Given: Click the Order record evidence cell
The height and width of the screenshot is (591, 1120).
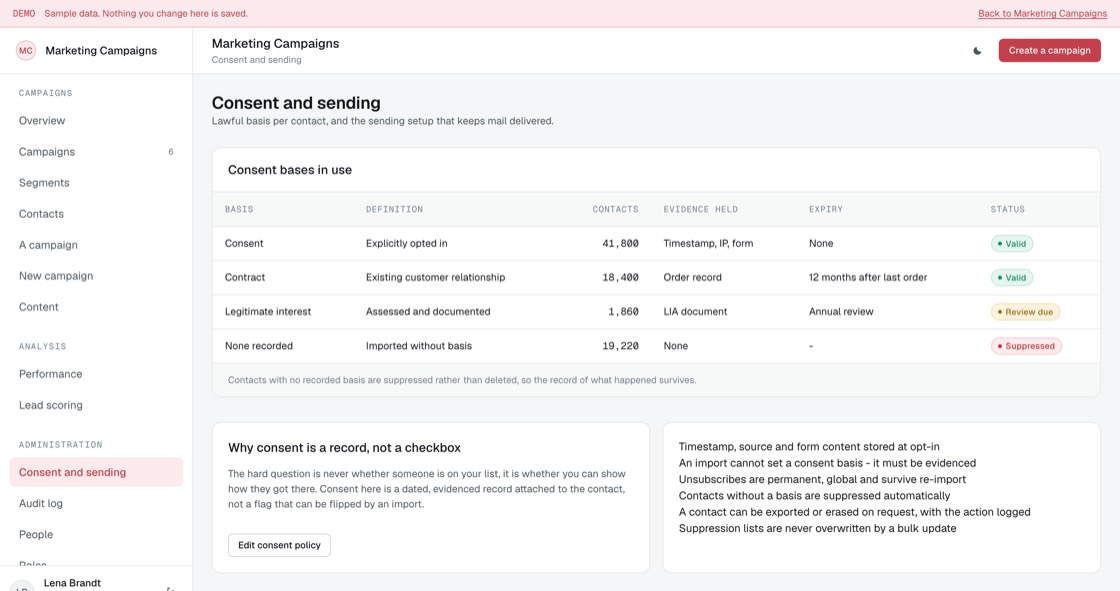Looking at the screenshot, I should pos(693,277).
